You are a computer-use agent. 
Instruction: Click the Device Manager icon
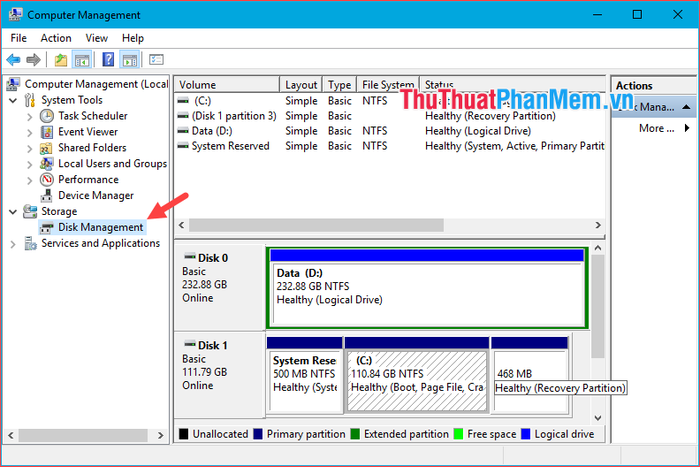pos(46,196)
